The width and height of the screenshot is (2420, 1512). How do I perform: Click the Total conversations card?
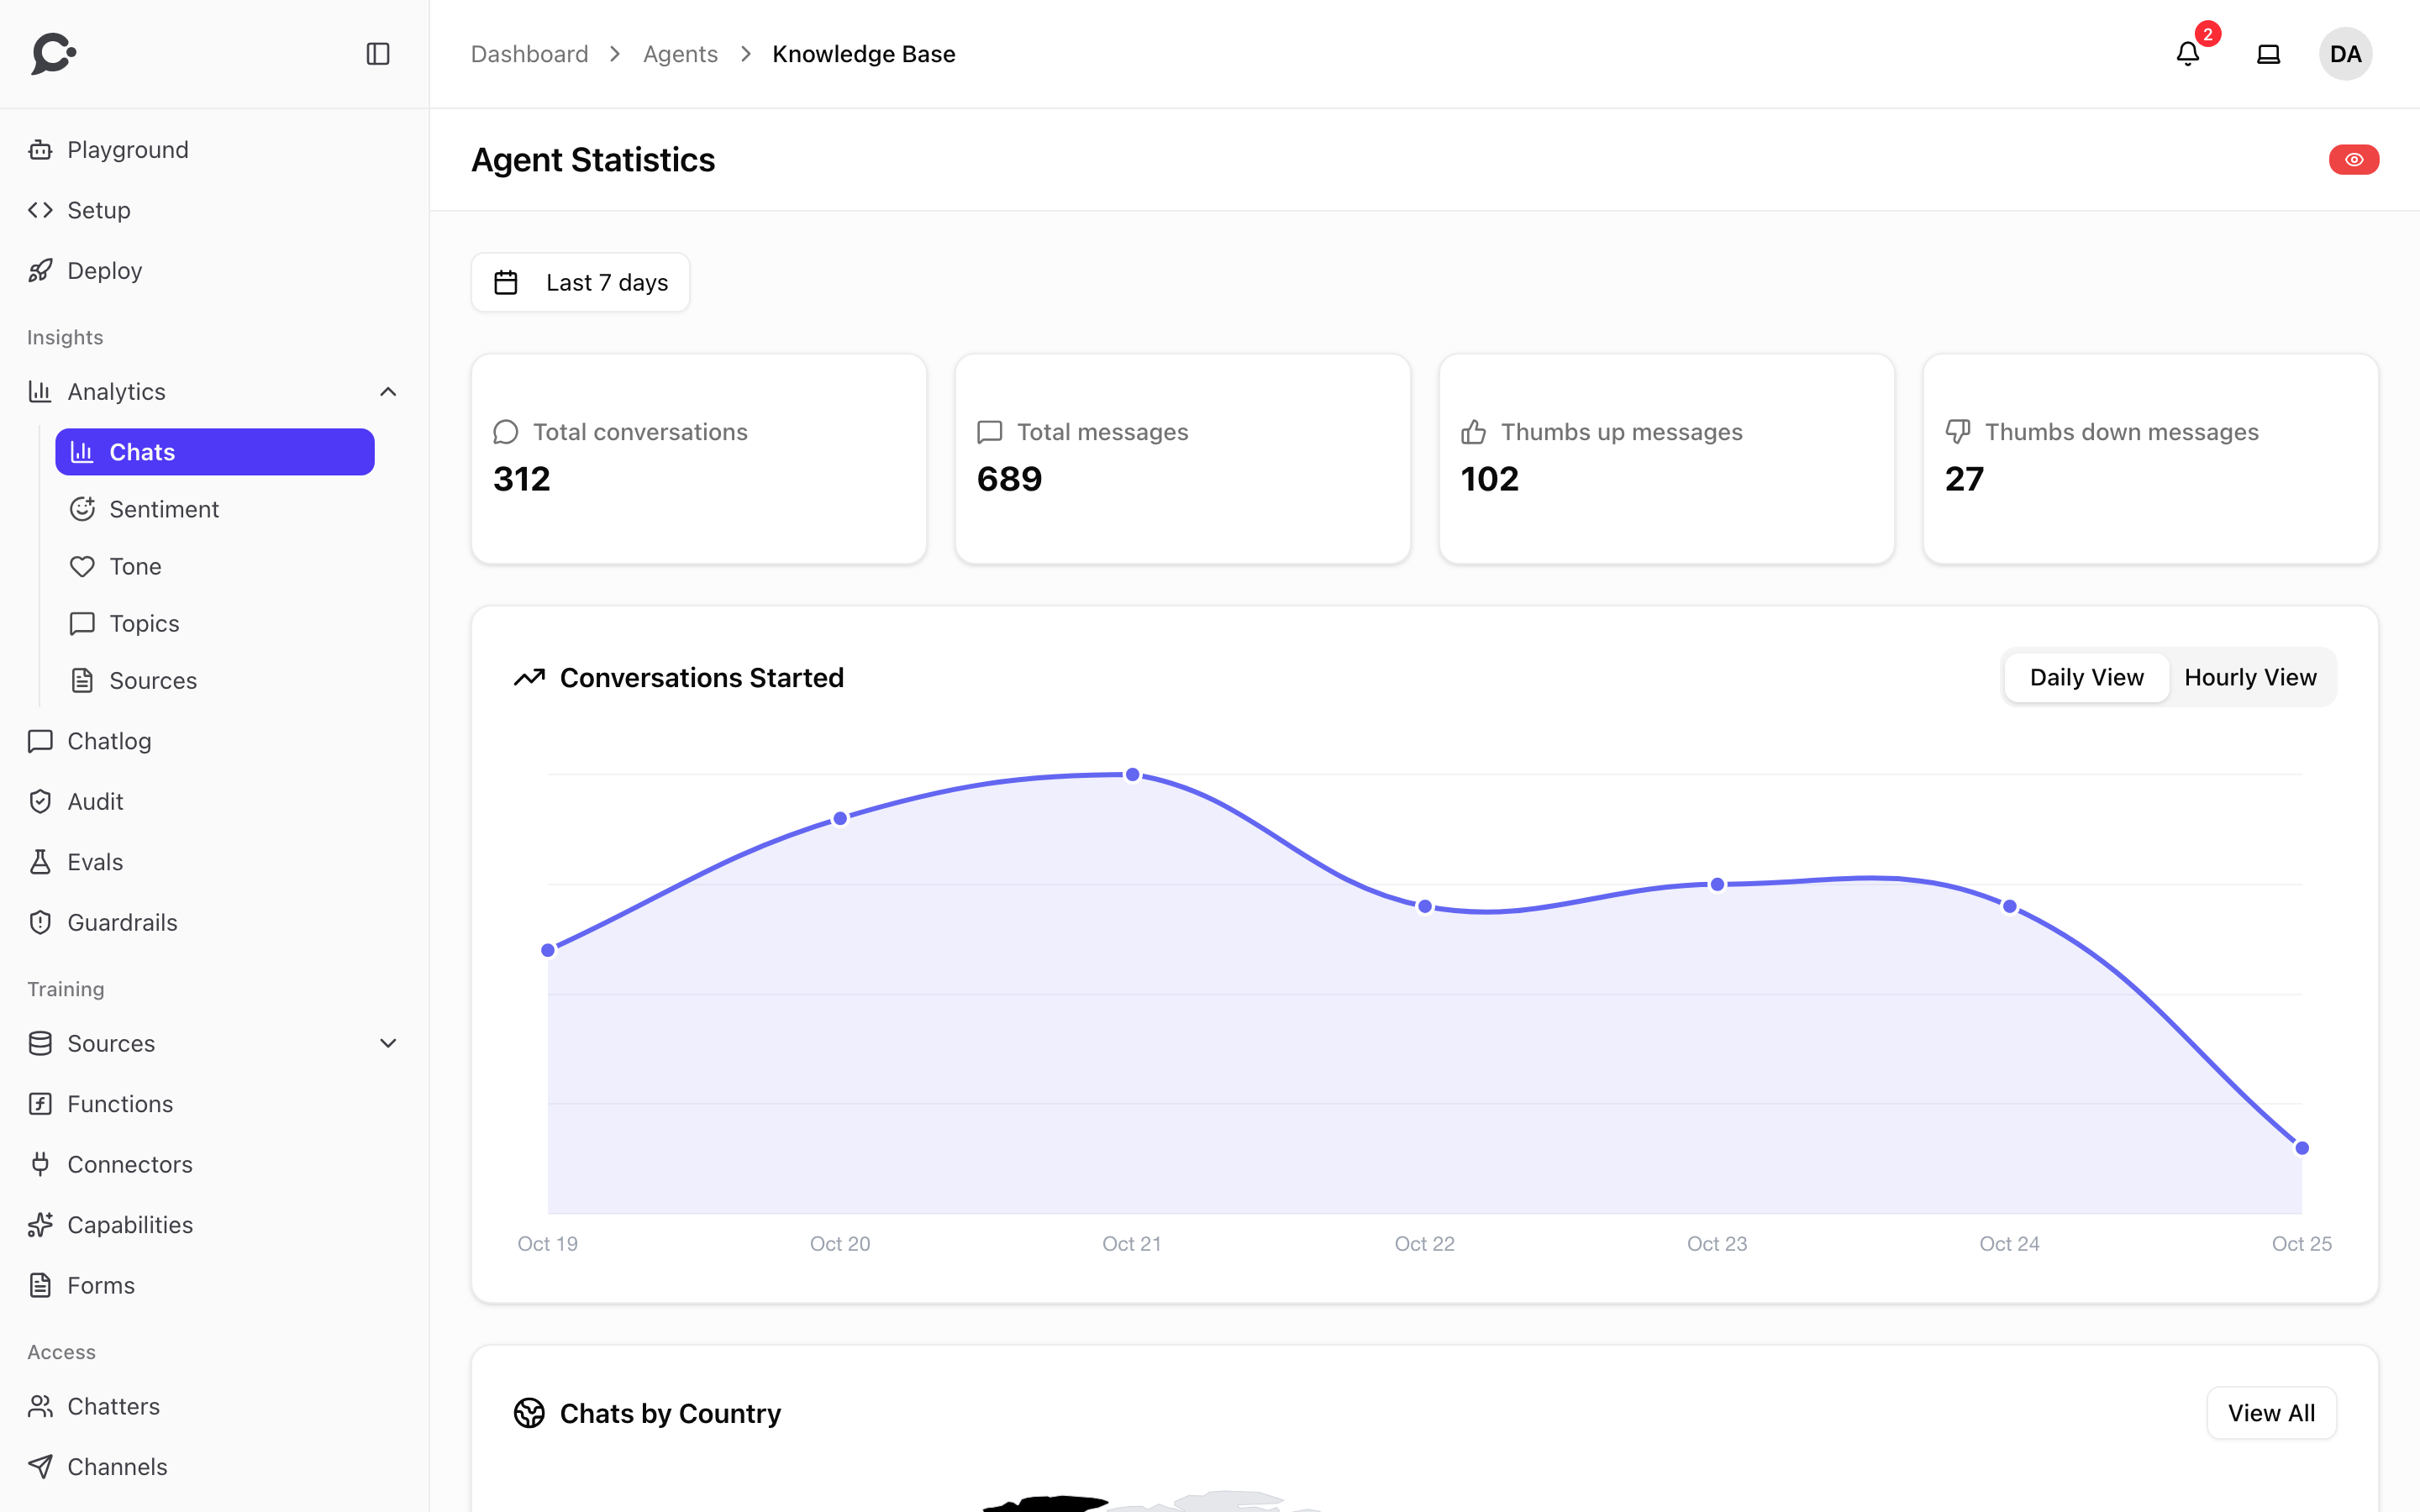coord(699,459)
